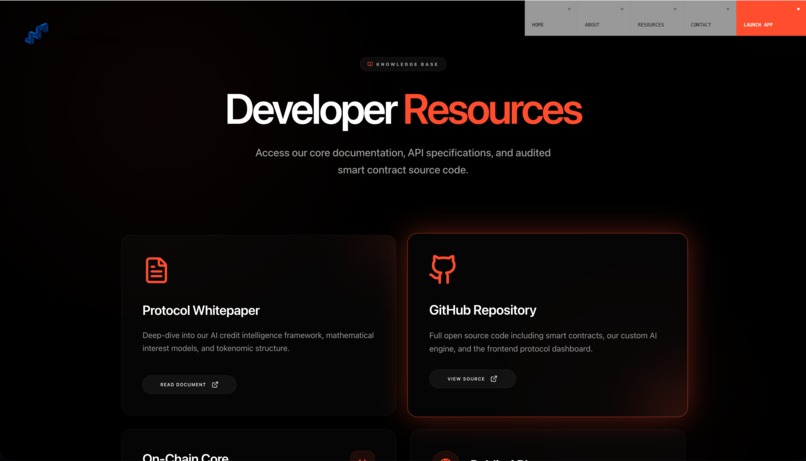Click the 'Access our core documentation' subtitle
The height and width of the screenshot is (461, 806).
pyautogui.click(x=403, y=161)
